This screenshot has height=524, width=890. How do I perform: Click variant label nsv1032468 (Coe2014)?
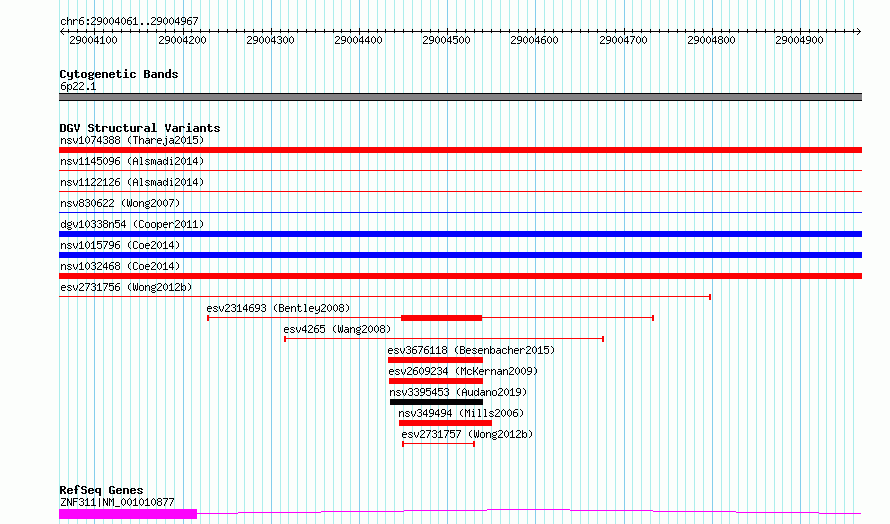click(x=120, y=266)
